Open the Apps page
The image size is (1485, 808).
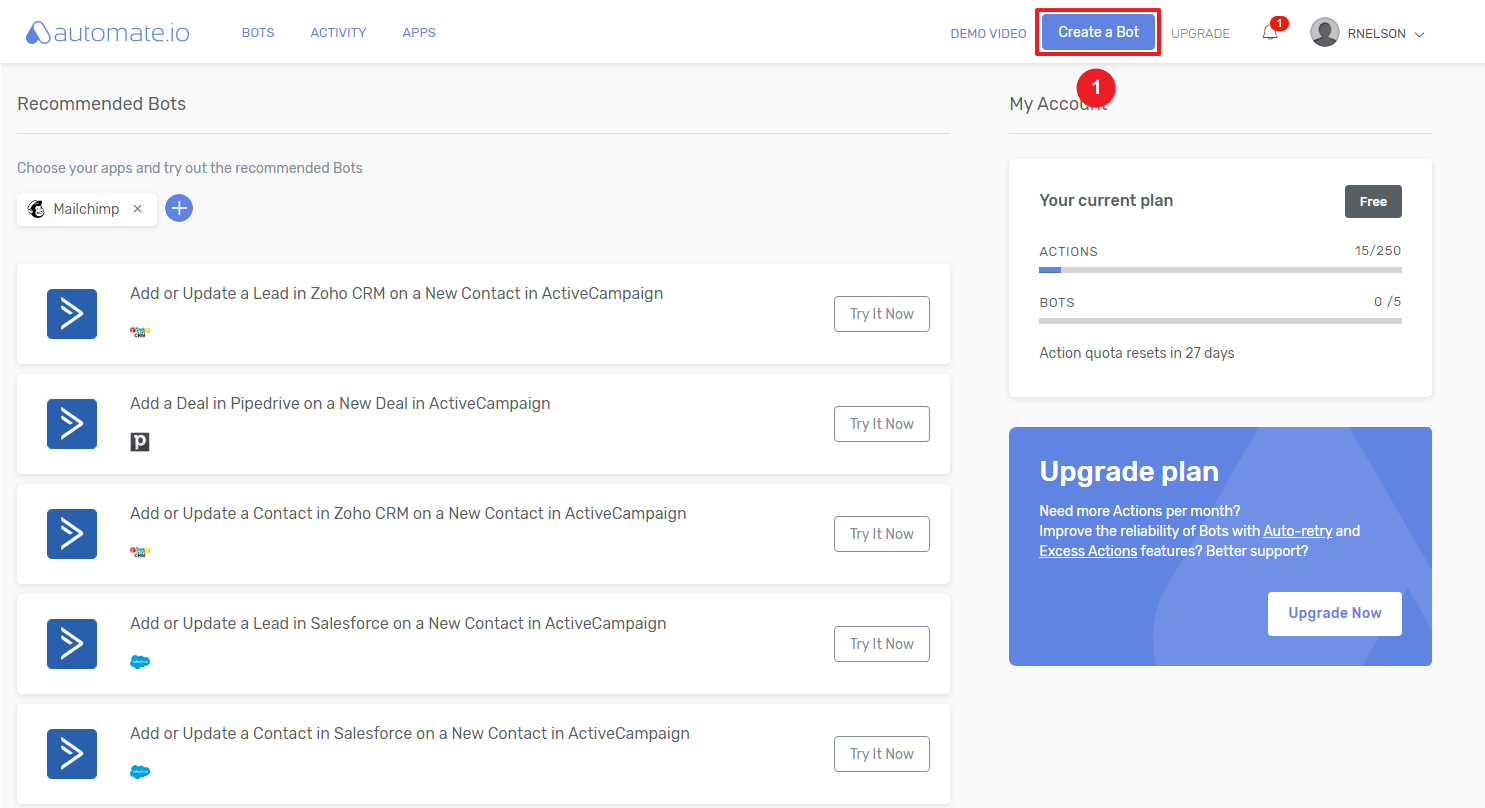(x=419, y=33)
